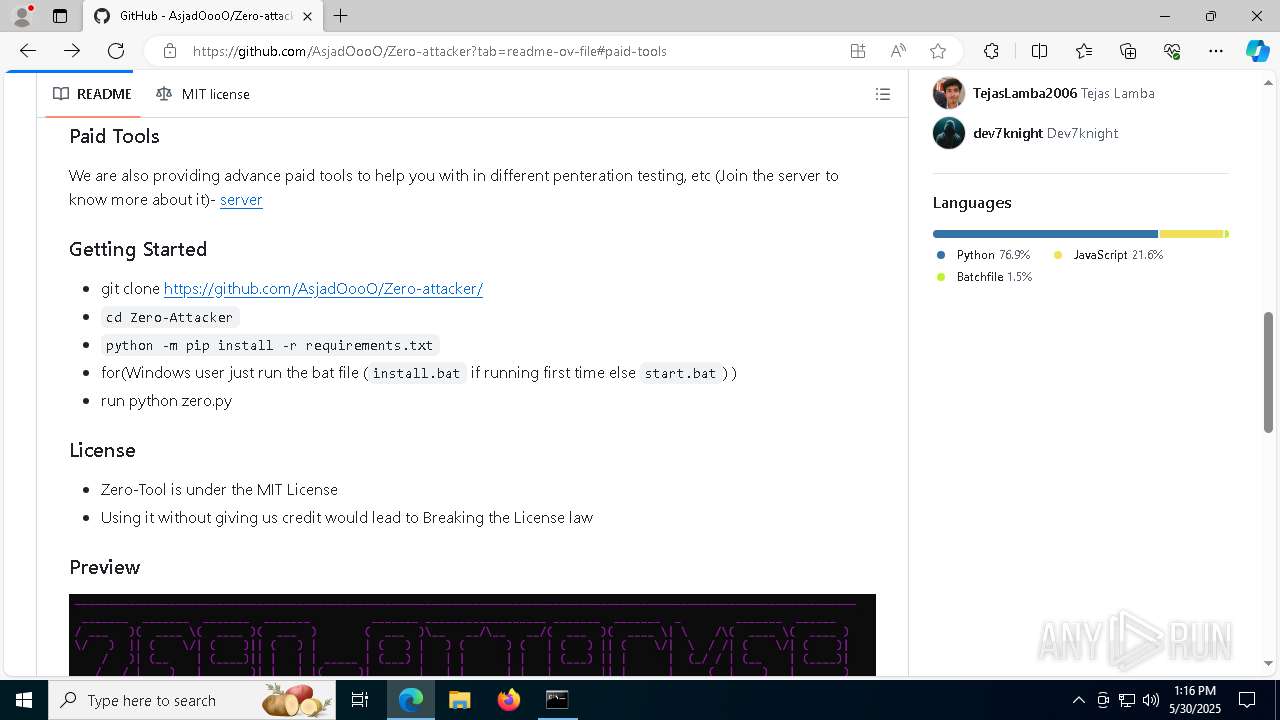
Task: Click TejasLamba2006 avatar image
Action: click(x=949, y=93)
